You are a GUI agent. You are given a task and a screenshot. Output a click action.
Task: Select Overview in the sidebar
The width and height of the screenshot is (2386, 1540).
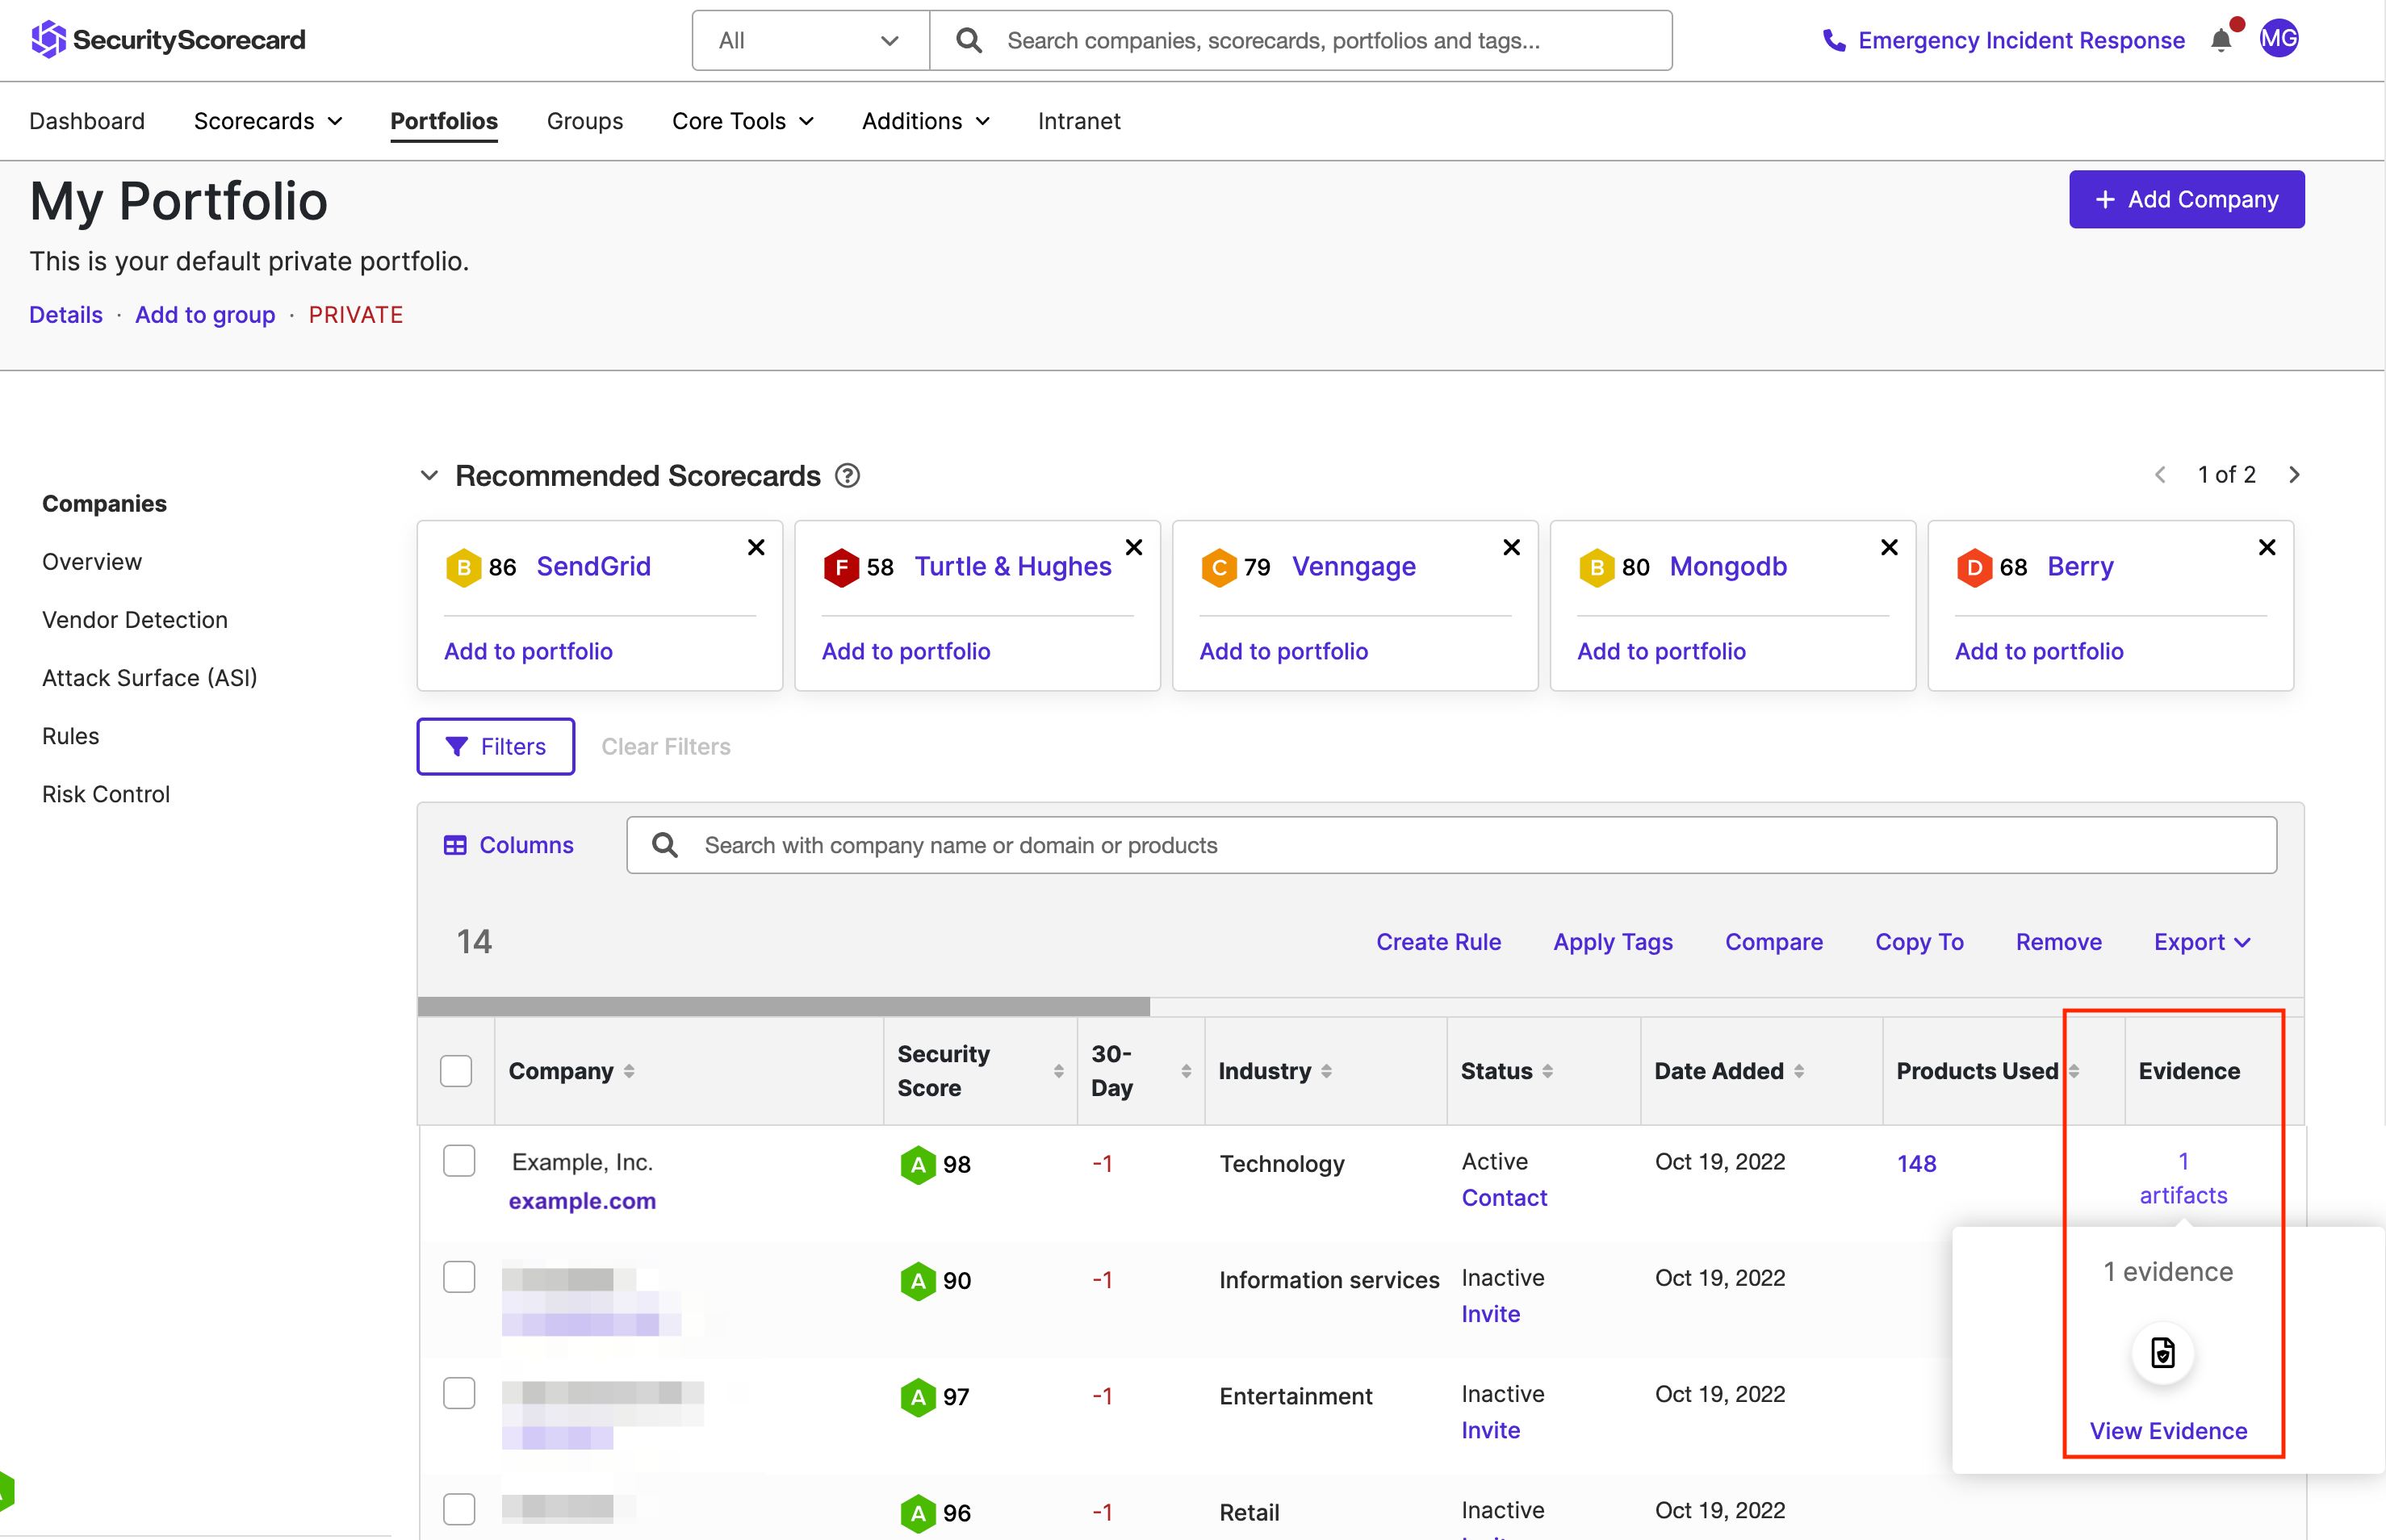coord(92,562)
